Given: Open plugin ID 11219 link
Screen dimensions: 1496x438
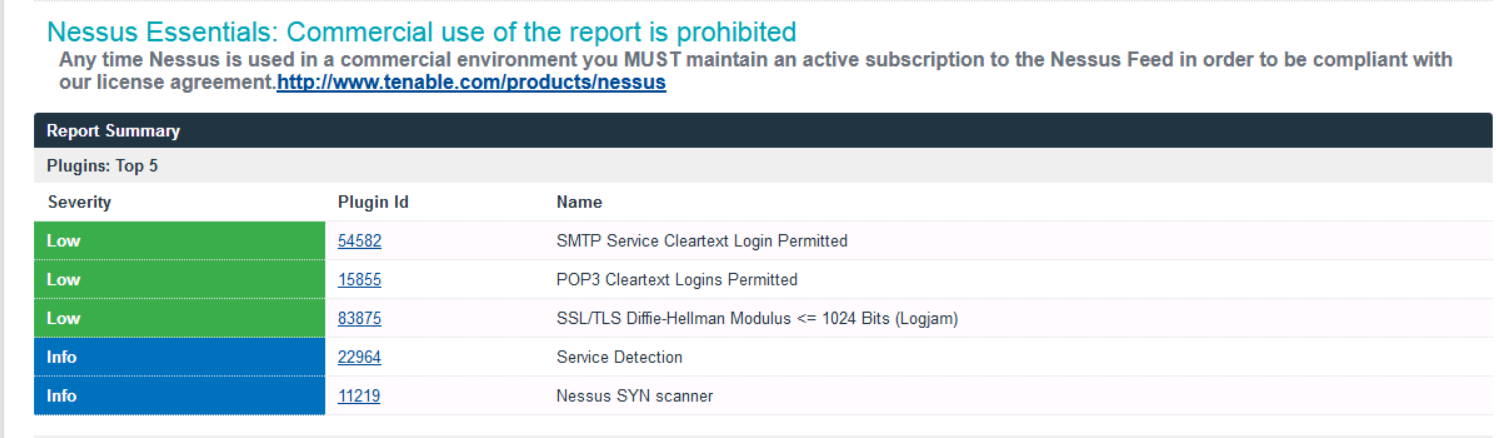Looking at the screenshot, I should (359, 396).
